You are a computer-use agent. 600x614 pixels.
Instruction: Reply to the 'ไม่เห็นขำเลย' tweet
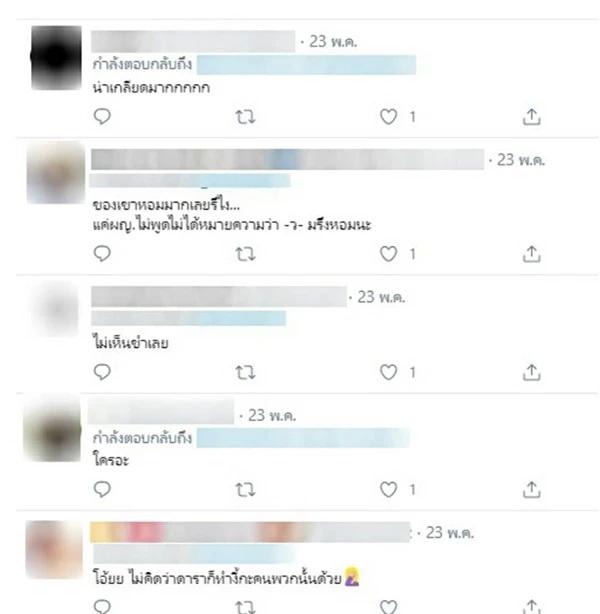[x=102, y=372]
